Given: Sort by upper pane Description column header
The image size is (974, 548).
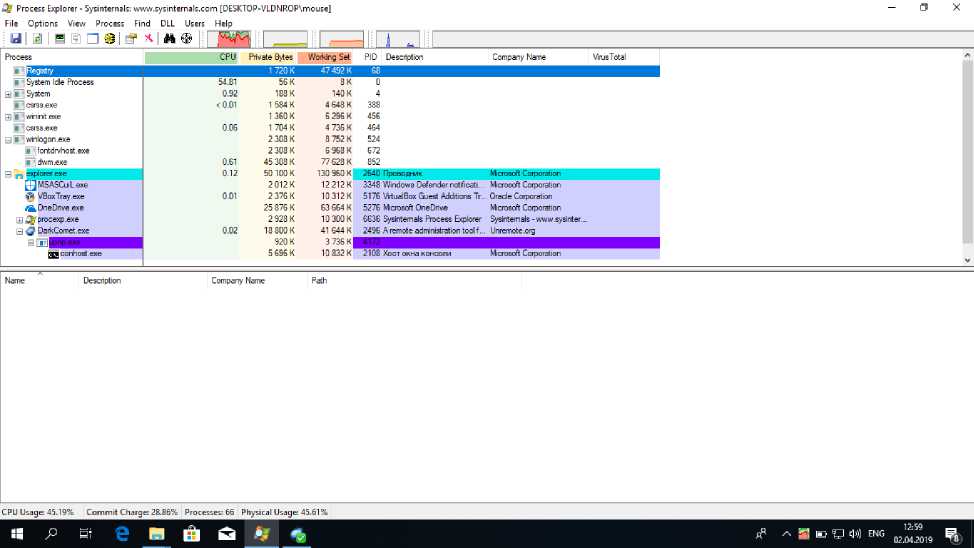Looking at the screenshot, I should click(x=434, y=57).
